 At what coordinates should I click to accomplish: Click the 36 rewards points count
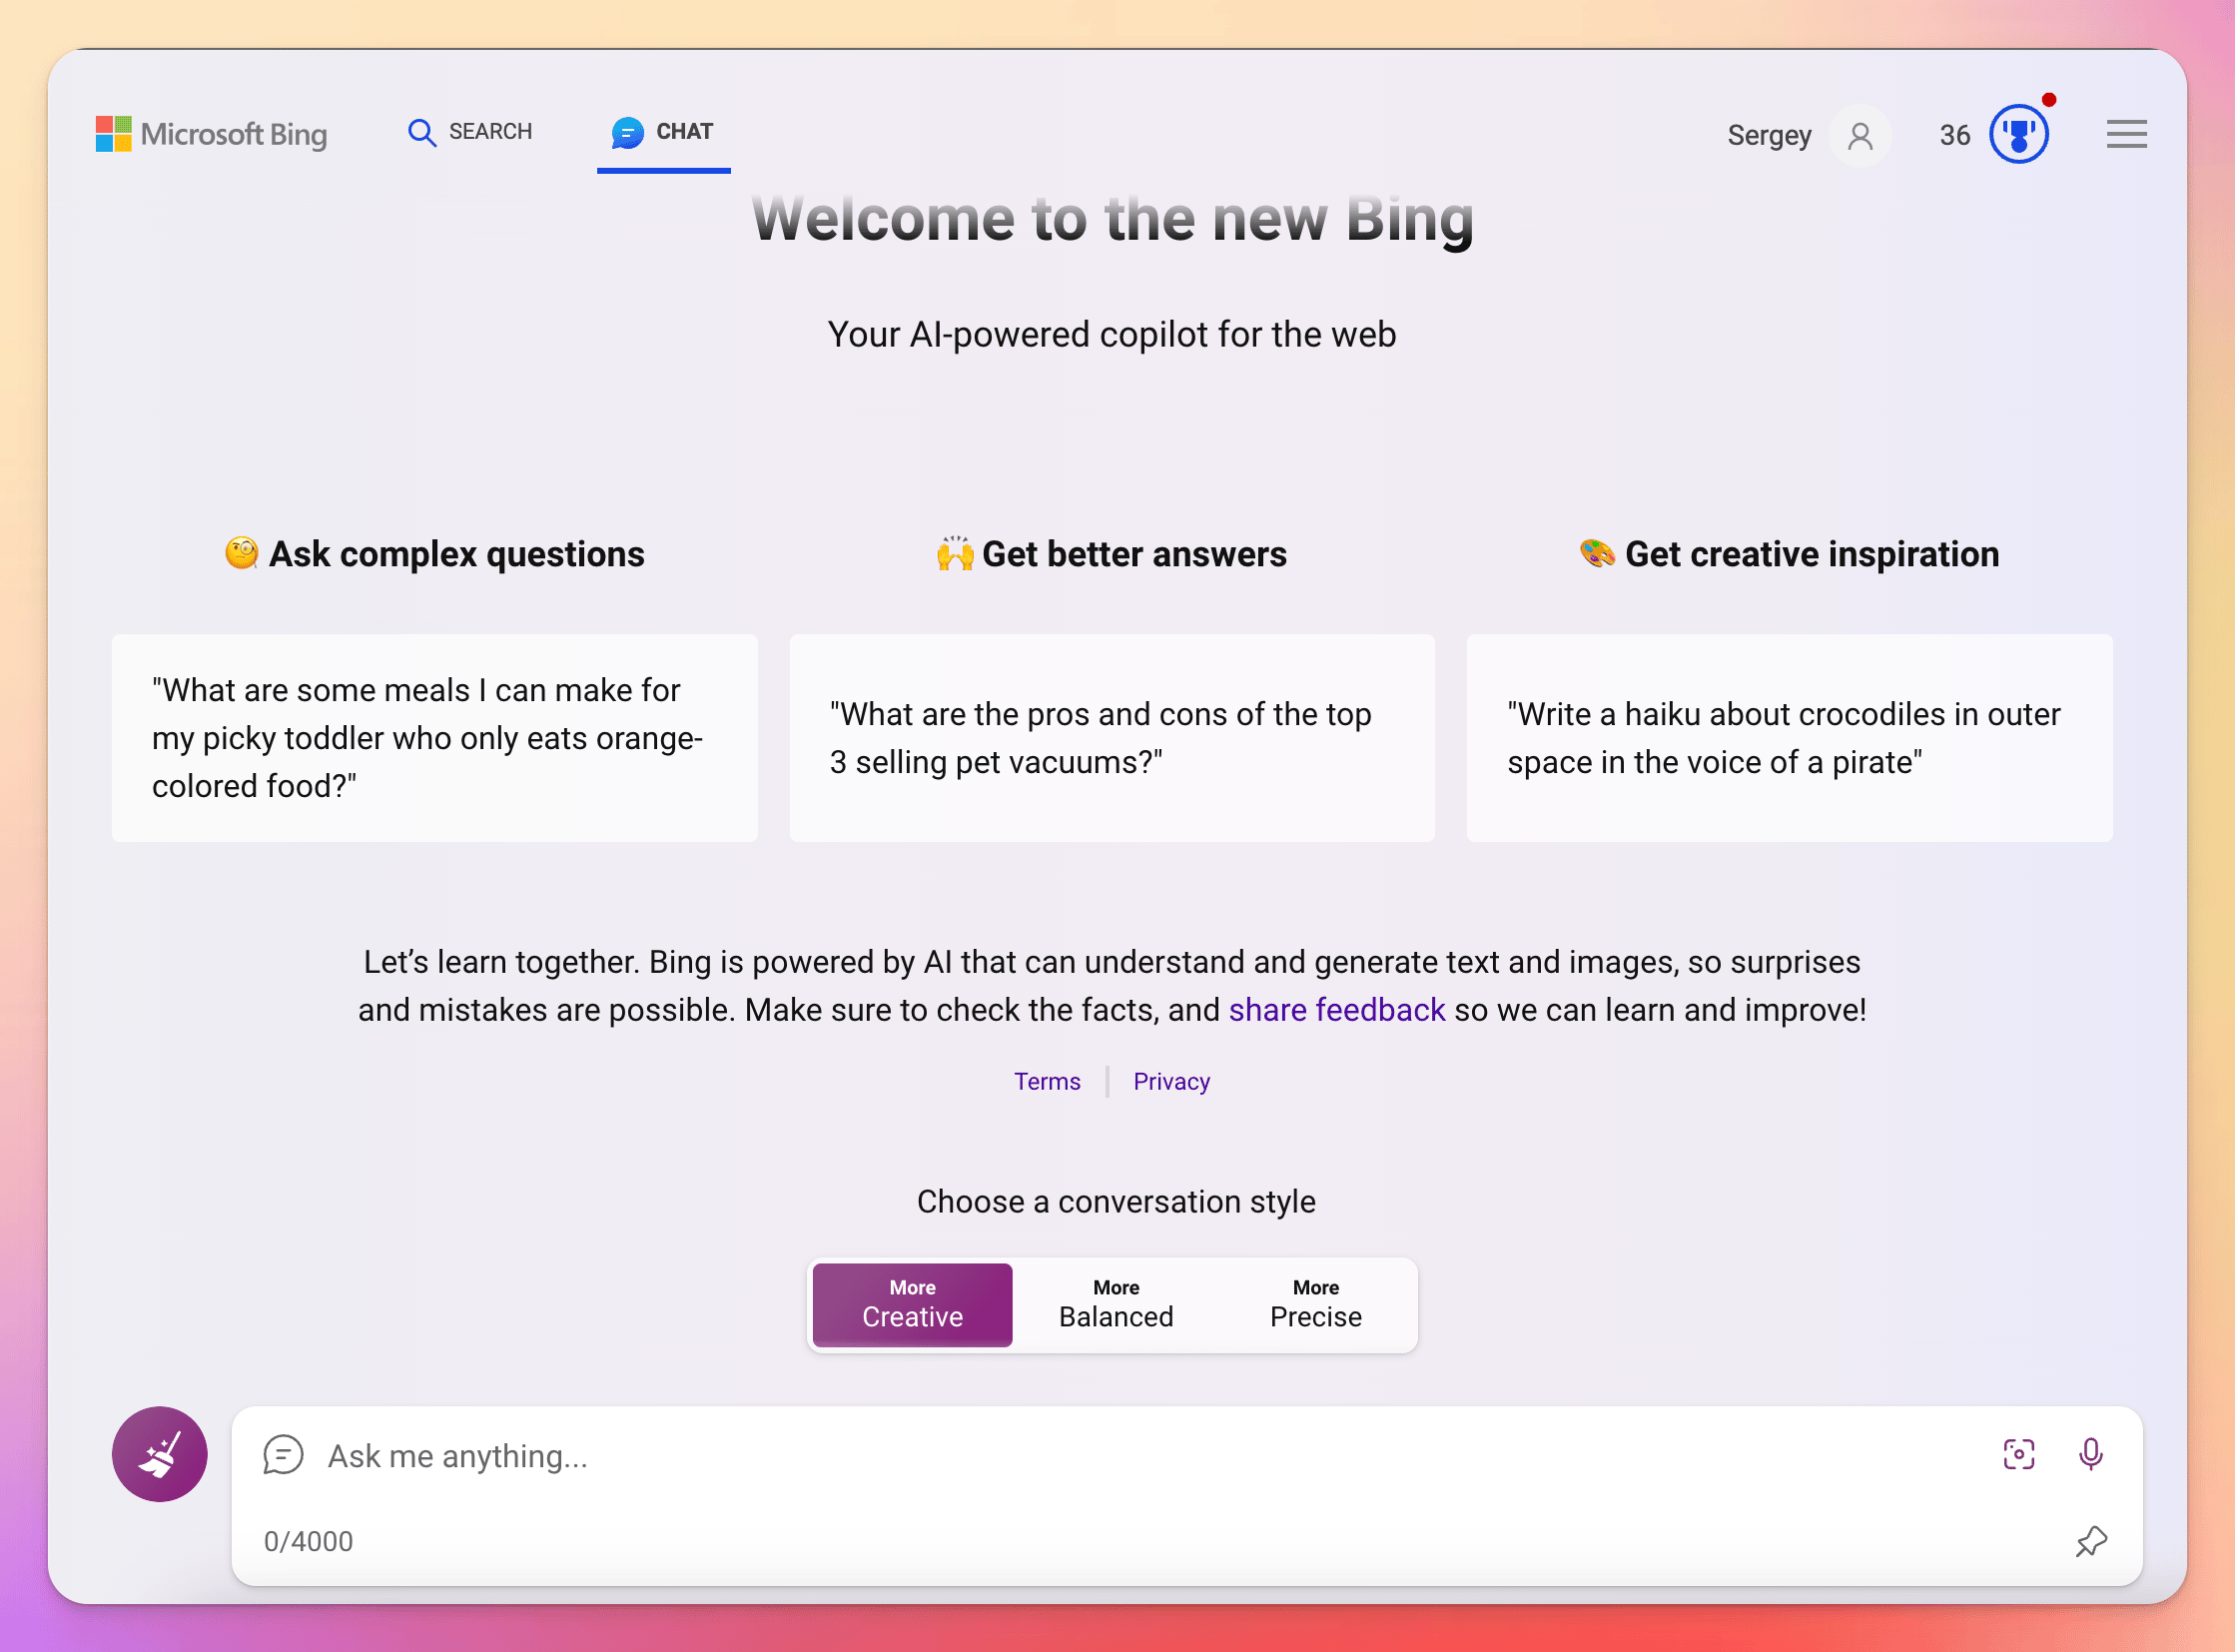(x=1954, y=135)
